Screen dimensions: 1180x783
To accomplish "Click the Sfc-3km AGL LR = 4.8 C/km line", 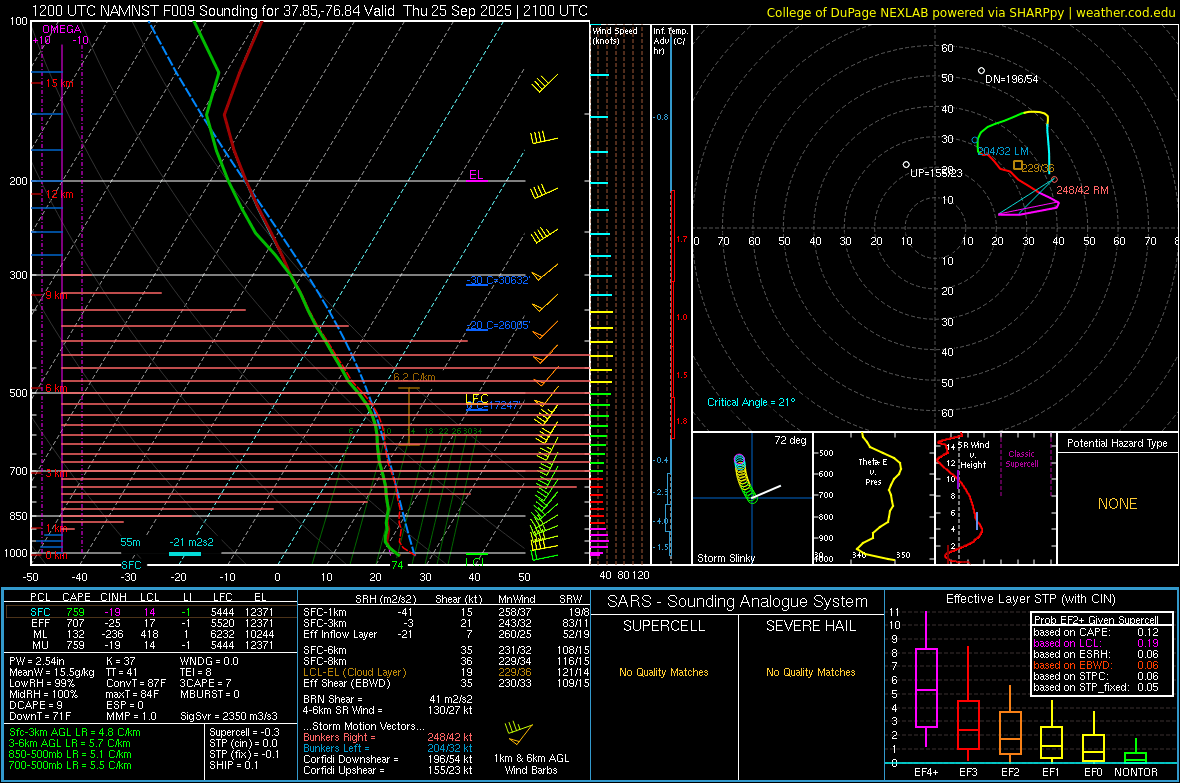I will 75,732.
